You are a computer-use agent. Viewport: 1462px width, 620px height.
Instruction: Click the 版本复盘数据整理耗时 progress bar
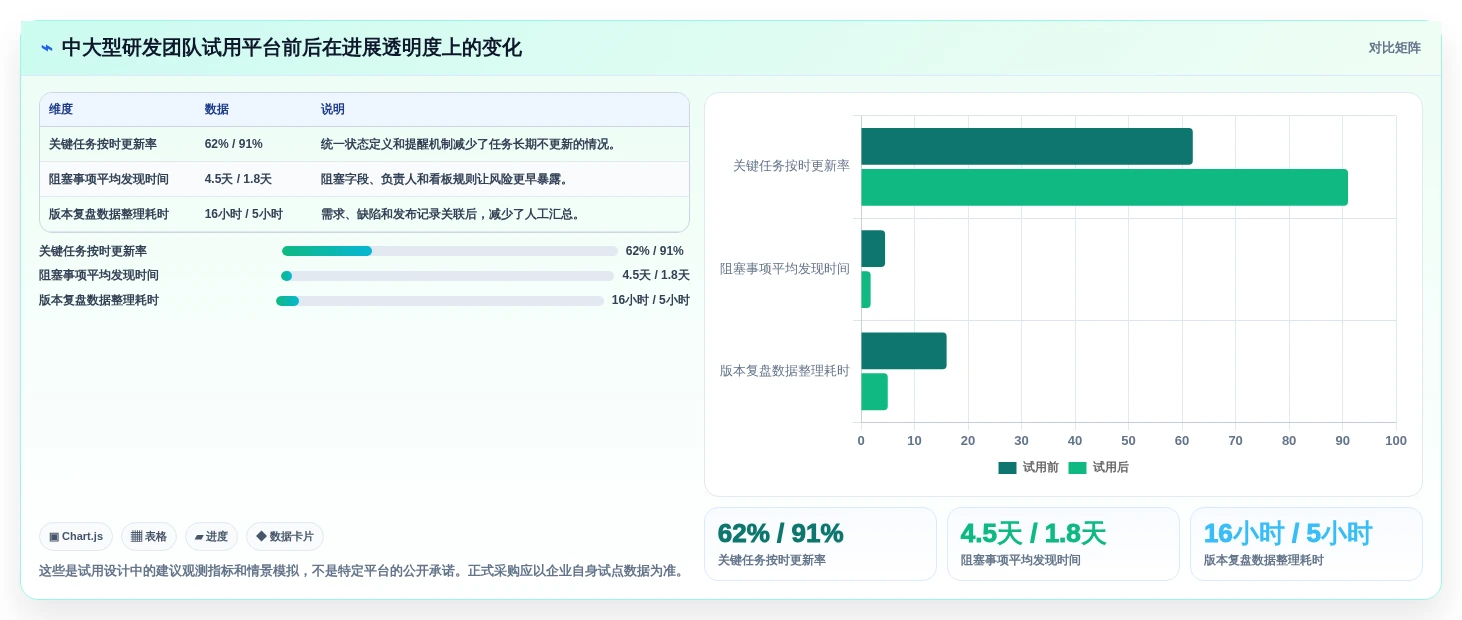pos(440,301)
